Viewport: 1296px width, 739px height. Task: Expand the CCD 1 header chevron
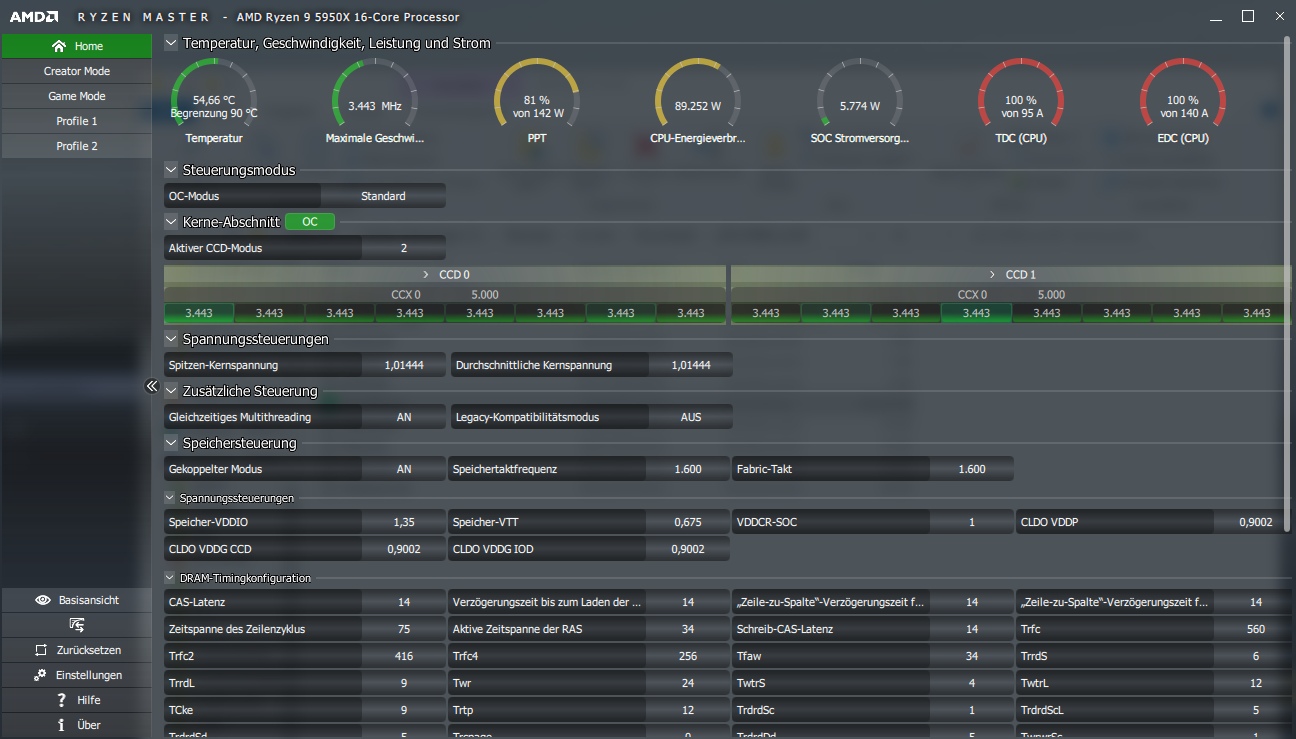click(x=992, y=274)
